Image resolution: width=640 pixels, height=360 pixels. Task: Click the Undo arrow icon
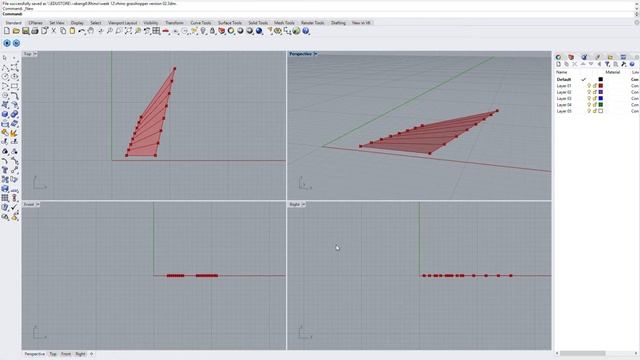coord(82,31)
